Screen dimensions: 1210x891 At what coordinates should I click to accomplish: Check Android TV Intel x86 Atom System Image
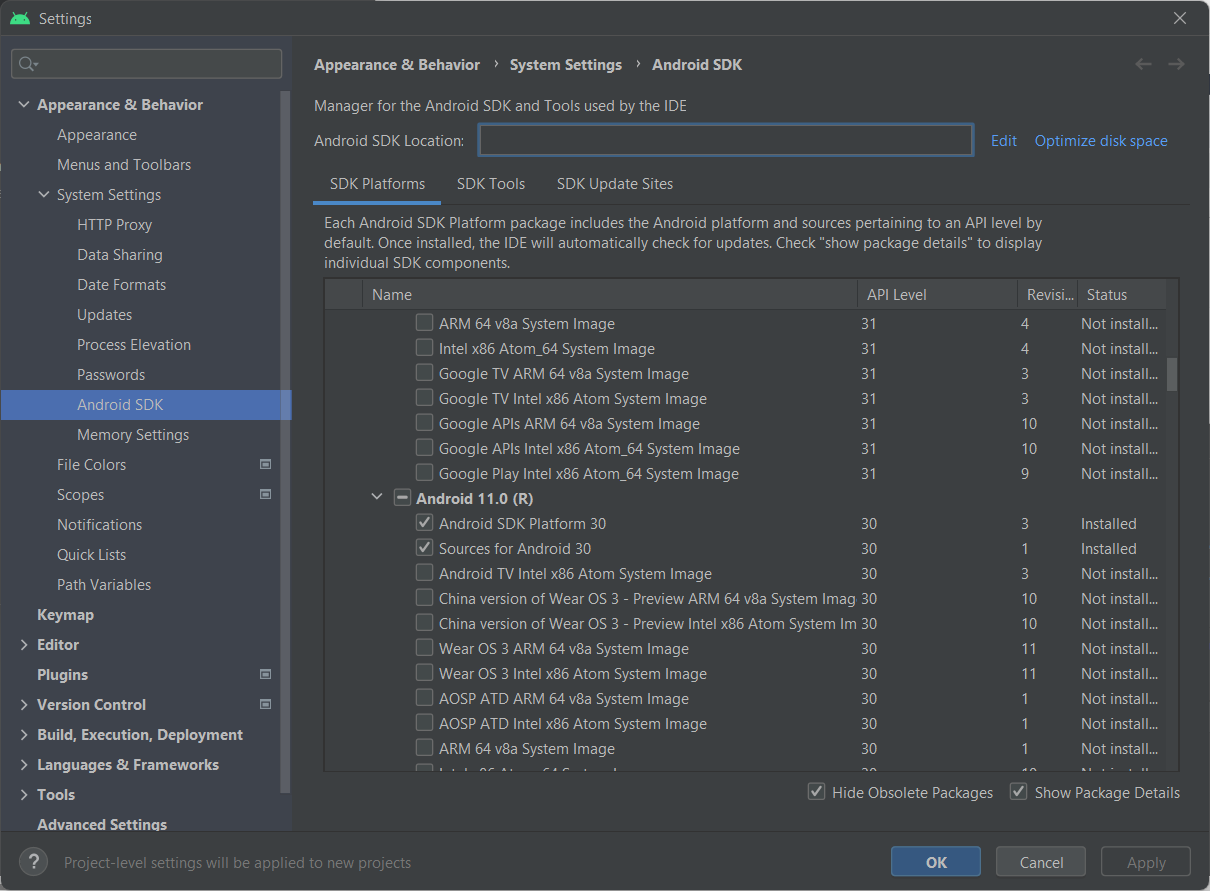pos(425,573)
